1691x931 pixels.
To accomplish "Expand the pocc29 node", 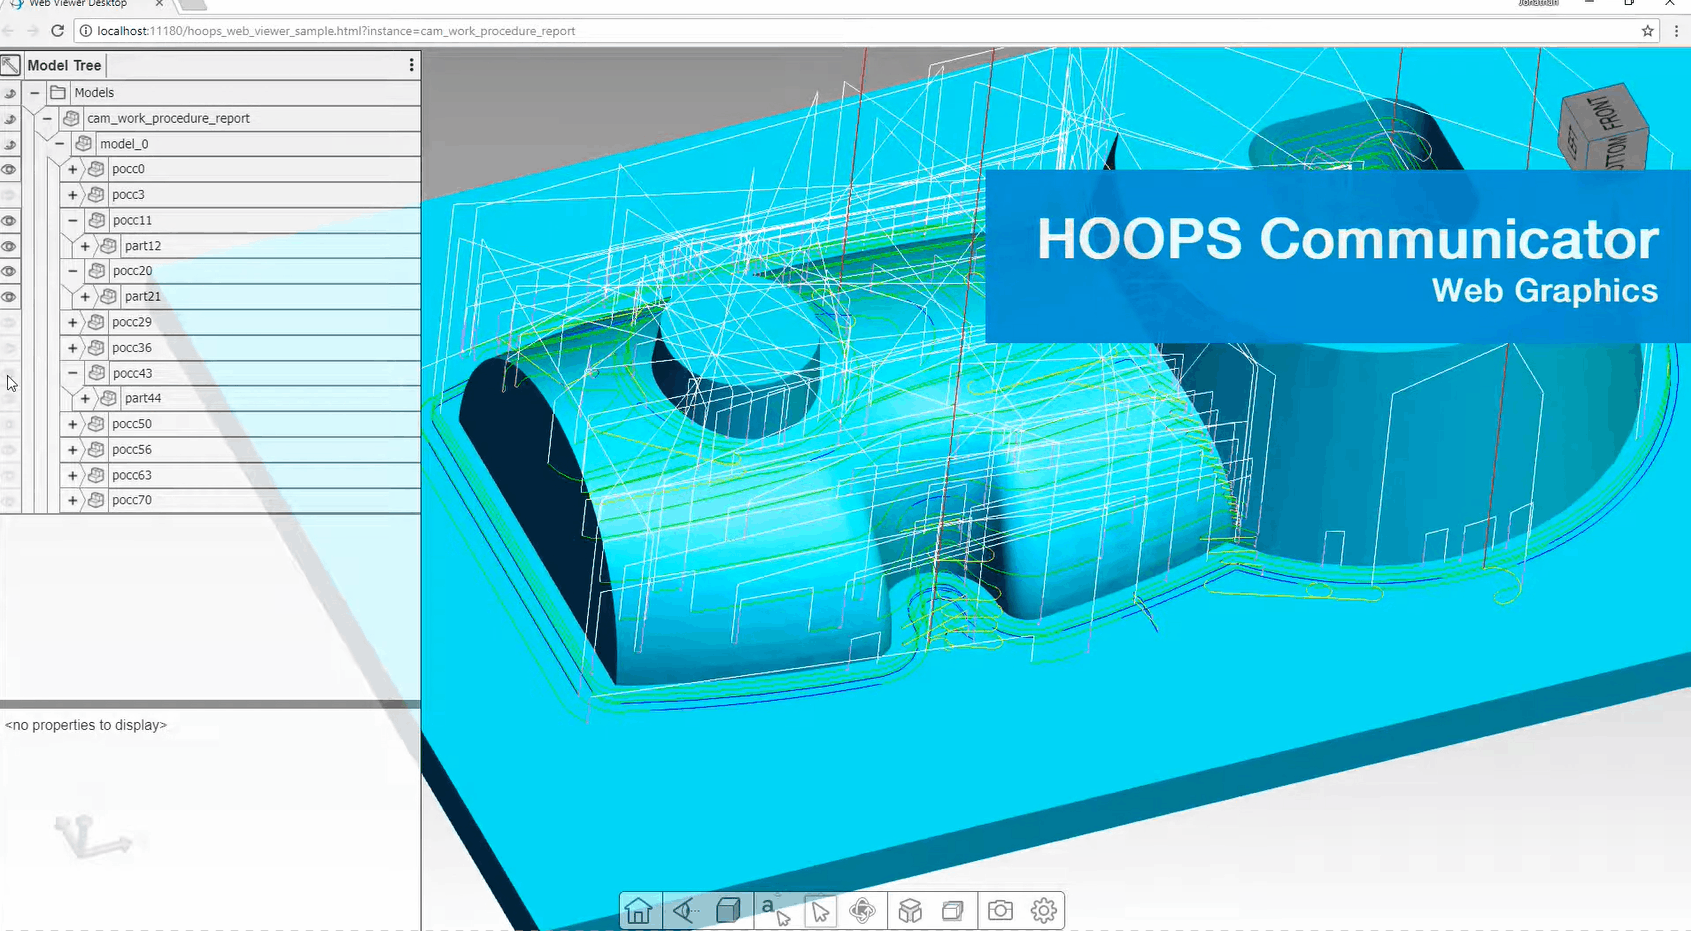I will (x=73, y=322).
